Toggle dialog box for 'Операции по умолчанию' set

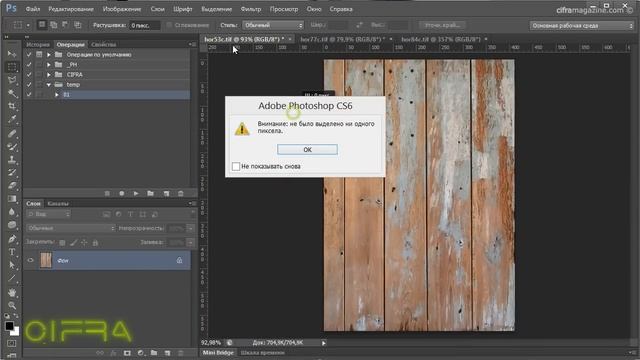[39, 54]
